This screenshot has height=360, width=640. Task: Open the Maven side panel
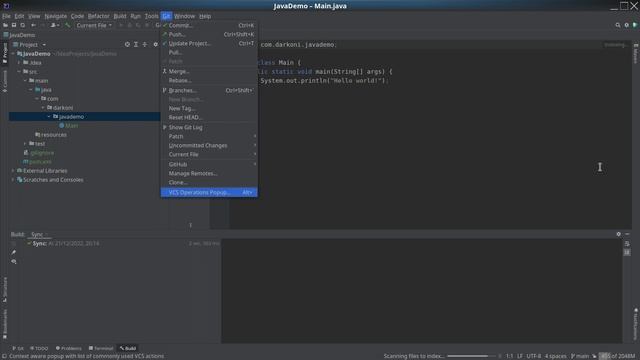coord(636,53)
